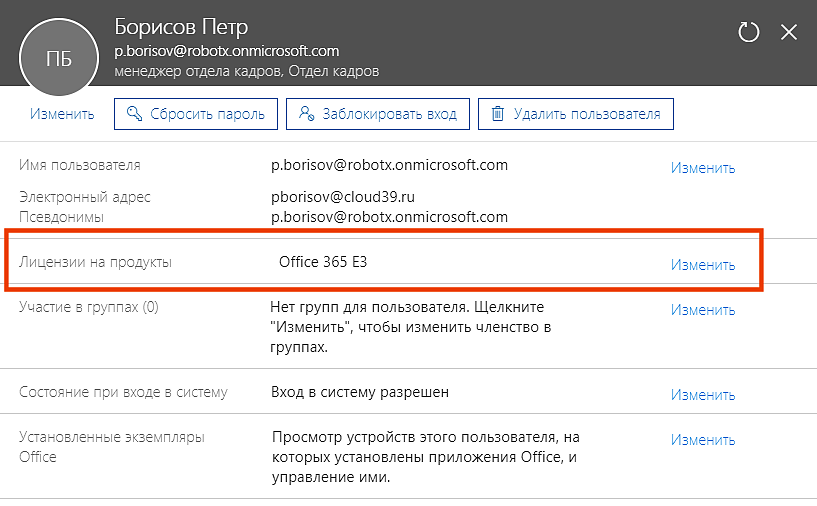This screenshot has height=506, width=817.
Task: Select the pborisov@cloud39.ru email address
Action: click(x=344, y=197)
